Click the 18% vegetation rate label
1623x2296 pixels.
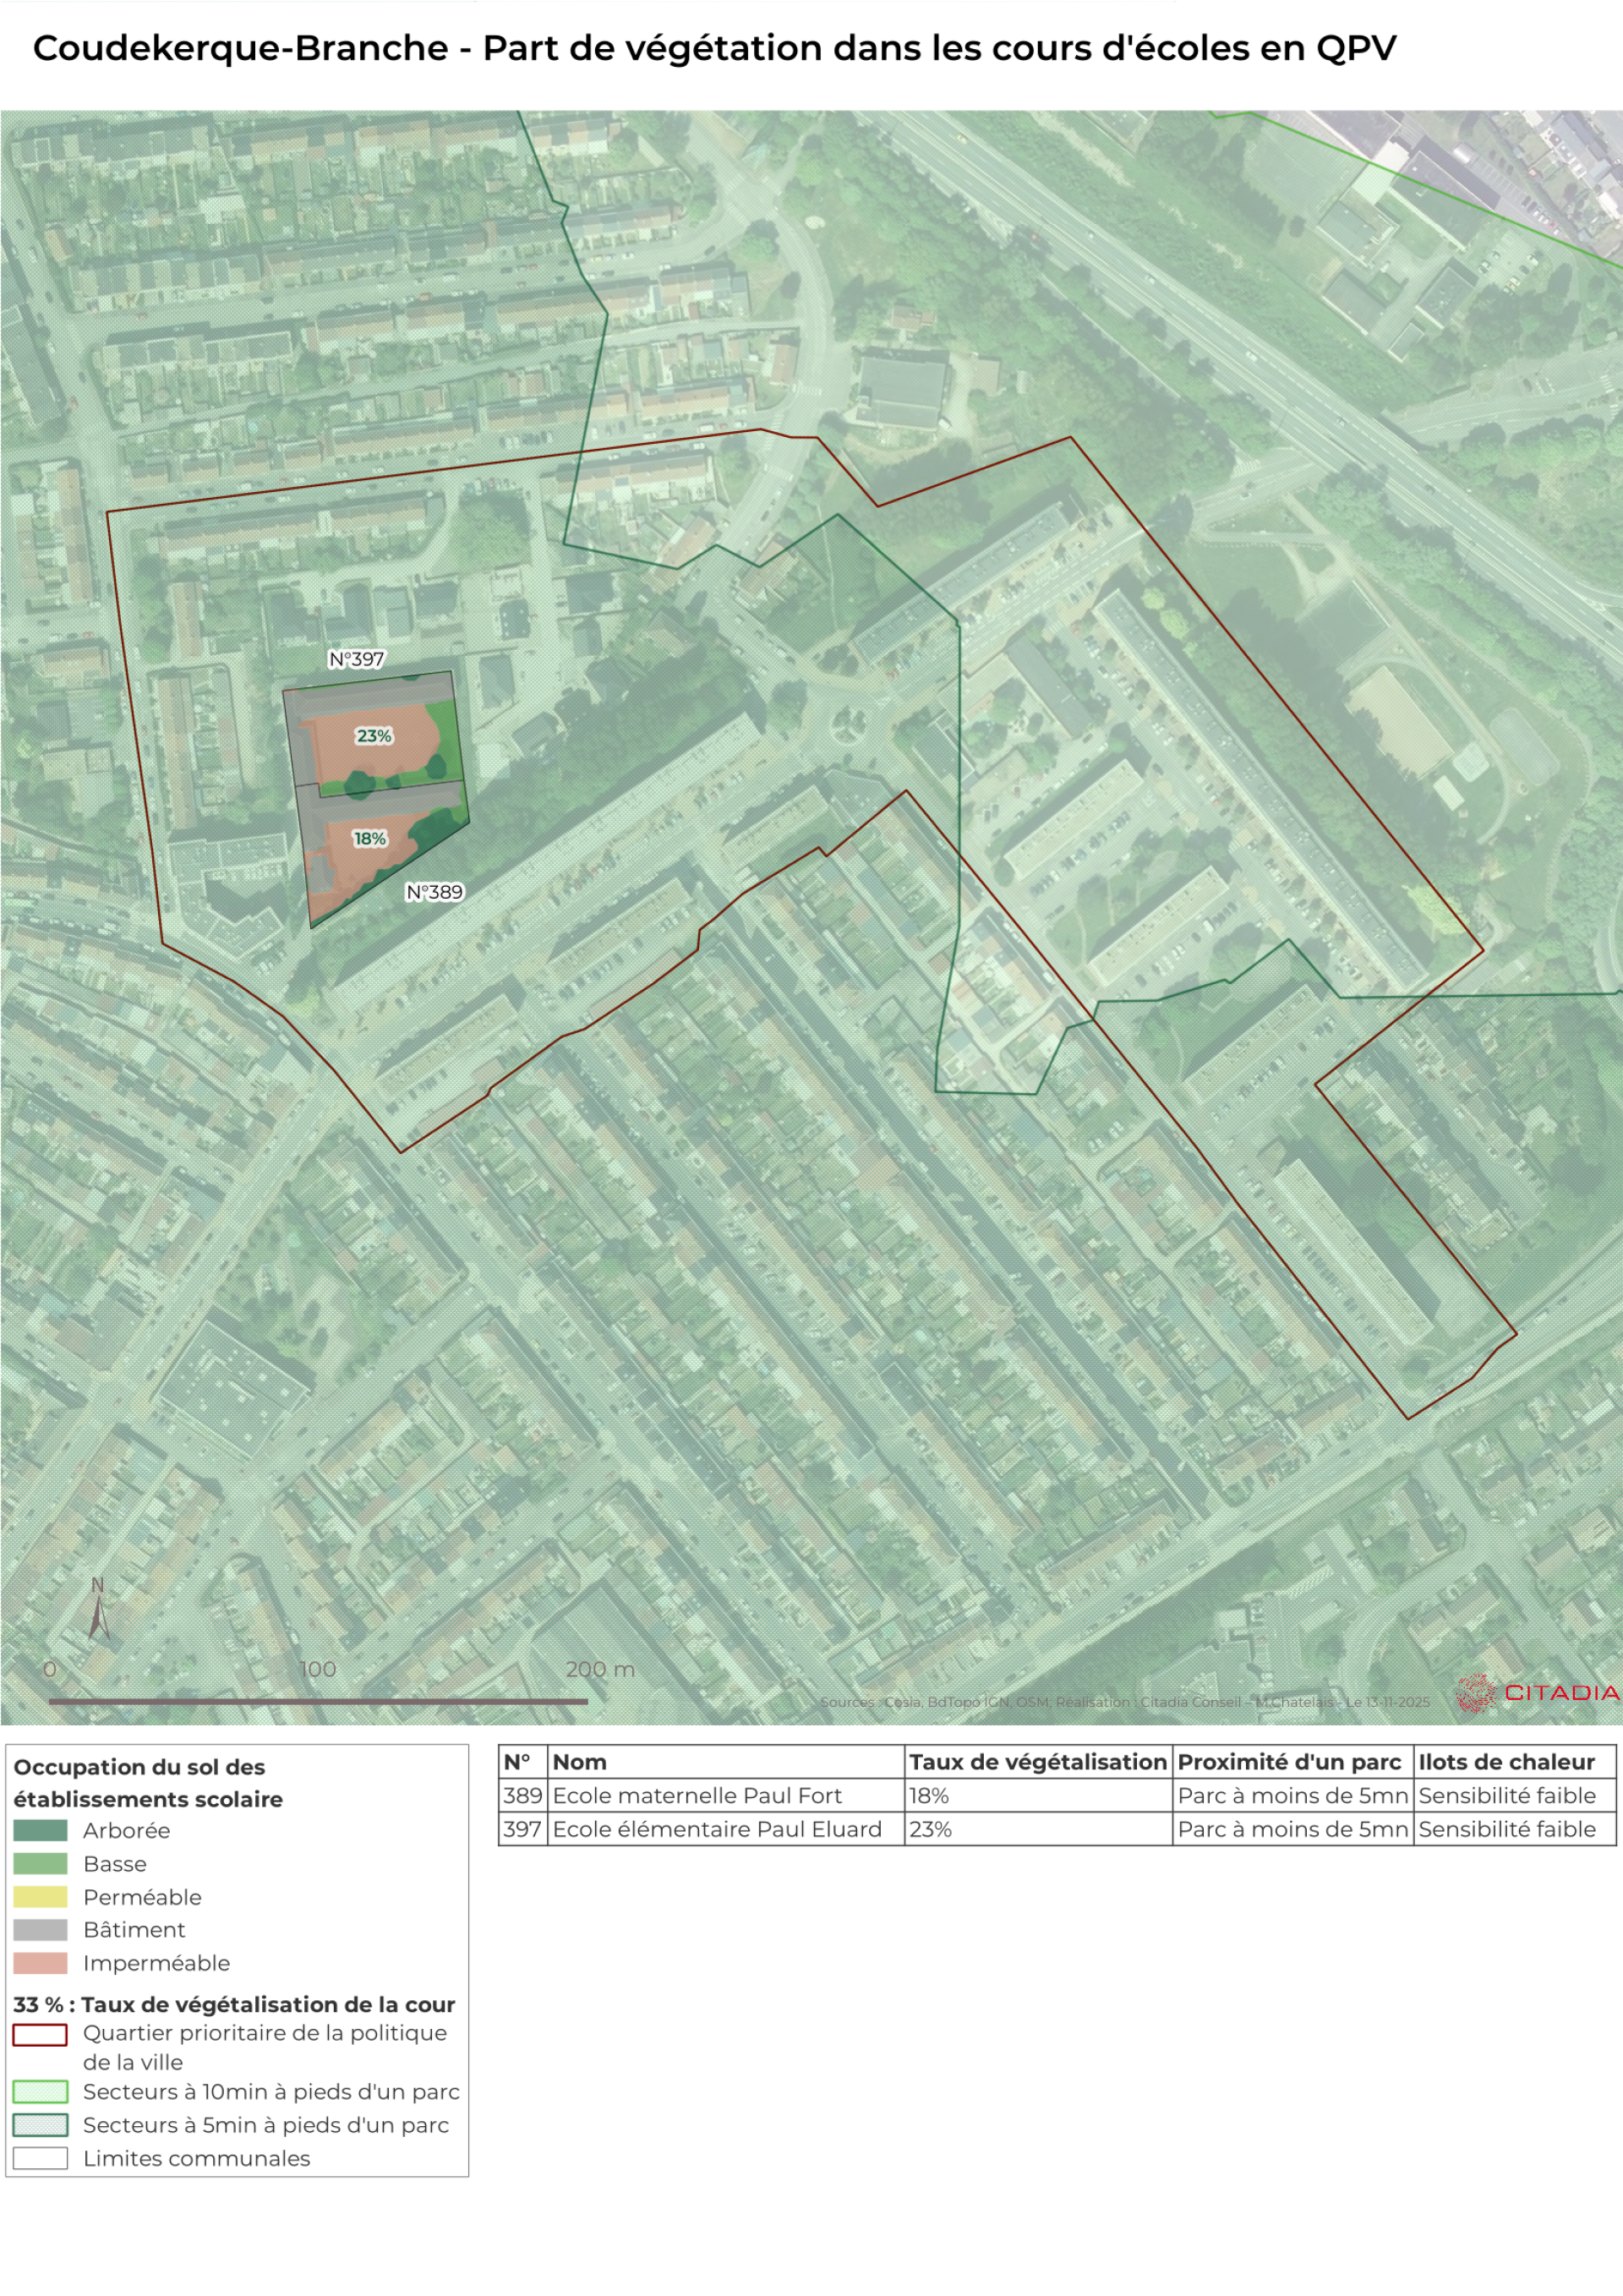pos(369,838)
